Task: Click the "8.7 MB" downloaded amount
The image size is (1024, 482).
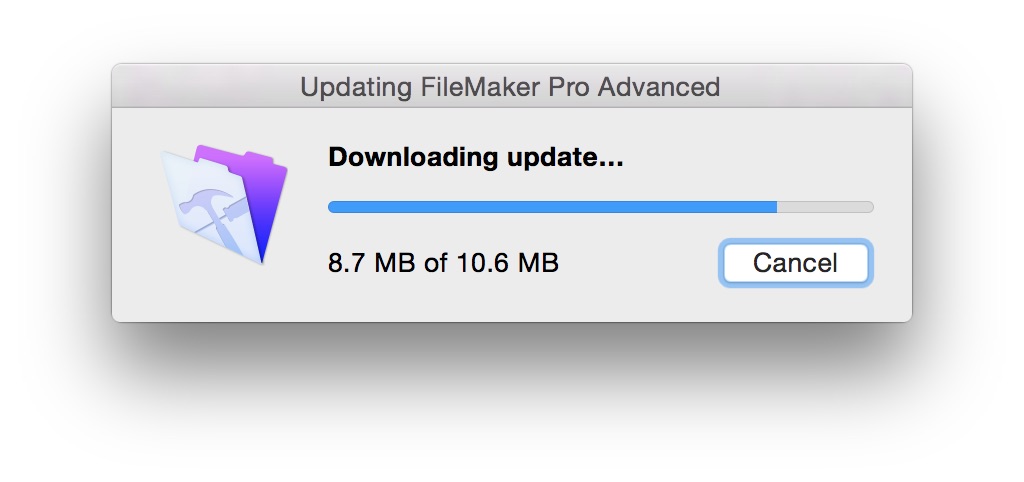Action: 371,263
